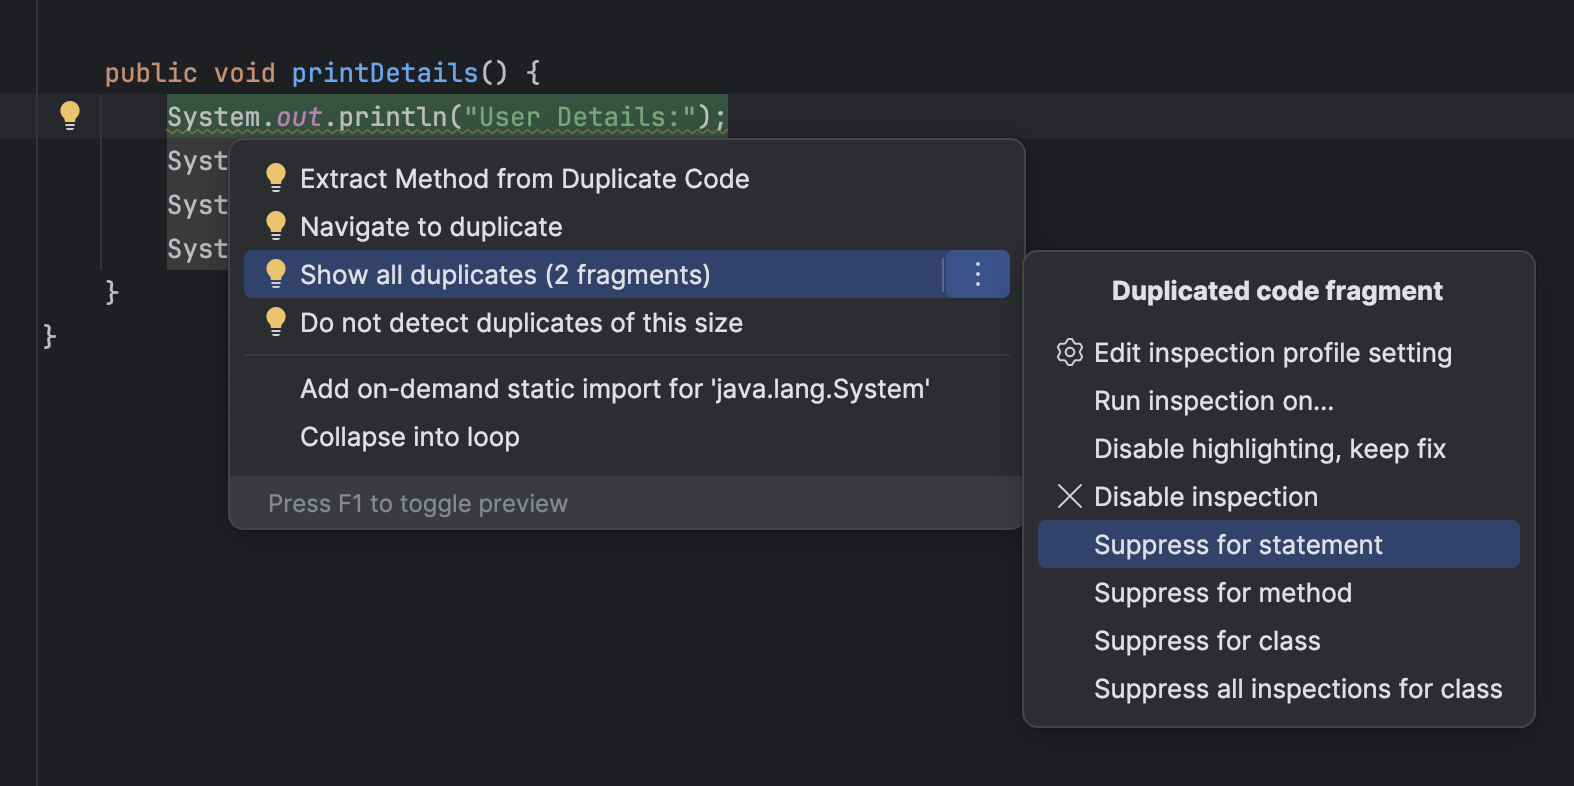Viewport: 1574px width, 786px height.
Task: Click the X icon beside Disable inspection
Action: tap(1069, 496)
